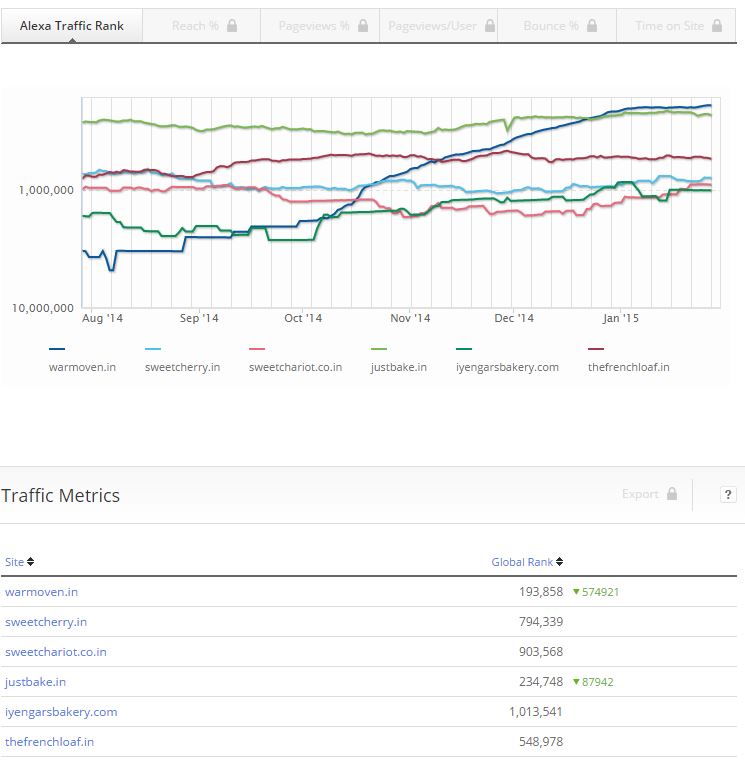745x779 pixels.
Task: Click the Oct '14 x-axis label
Action: [303, 318]
